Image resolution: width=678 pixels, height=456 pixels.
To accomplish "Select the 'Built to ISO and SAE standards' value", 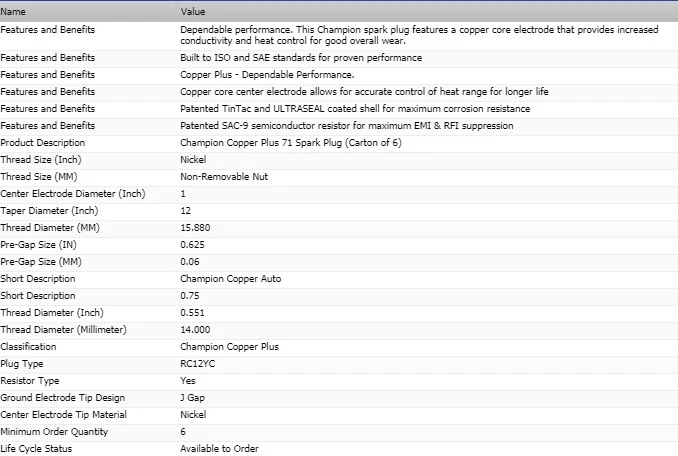I will pos(301,57).
